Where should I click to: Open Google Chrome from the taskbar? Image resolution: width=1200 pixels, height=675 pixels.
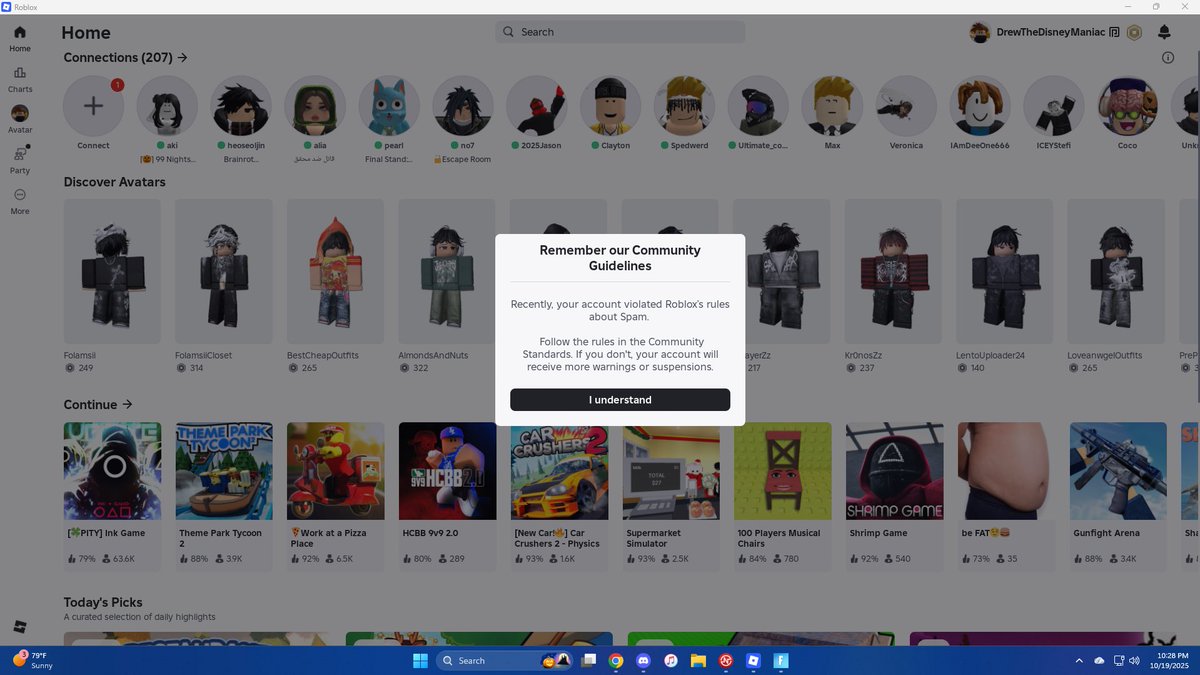point(616,660)
